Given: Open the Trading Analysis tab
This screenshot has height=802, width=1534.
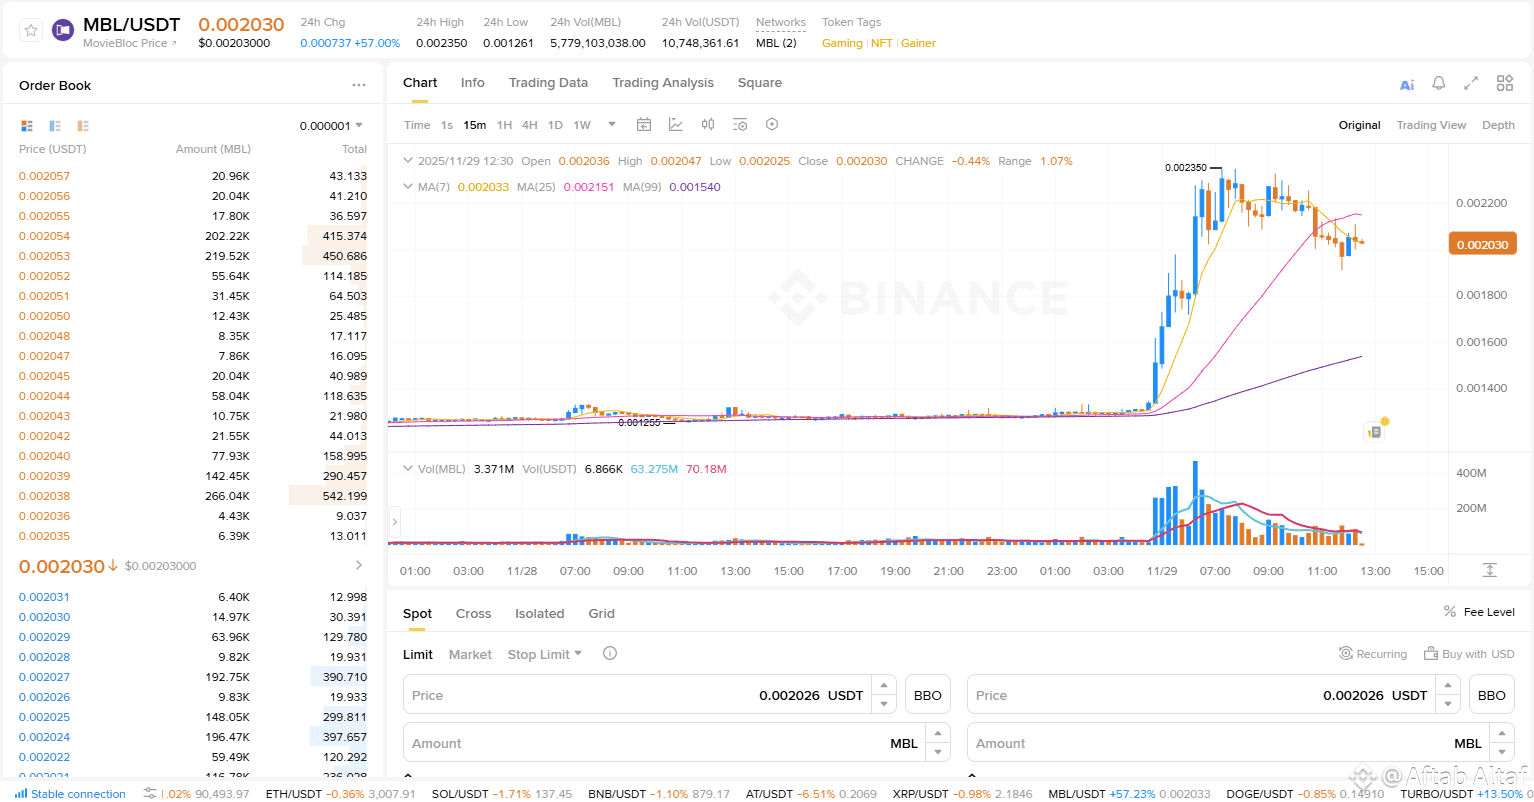Looking at the screenshot, I should coord(663,83).
